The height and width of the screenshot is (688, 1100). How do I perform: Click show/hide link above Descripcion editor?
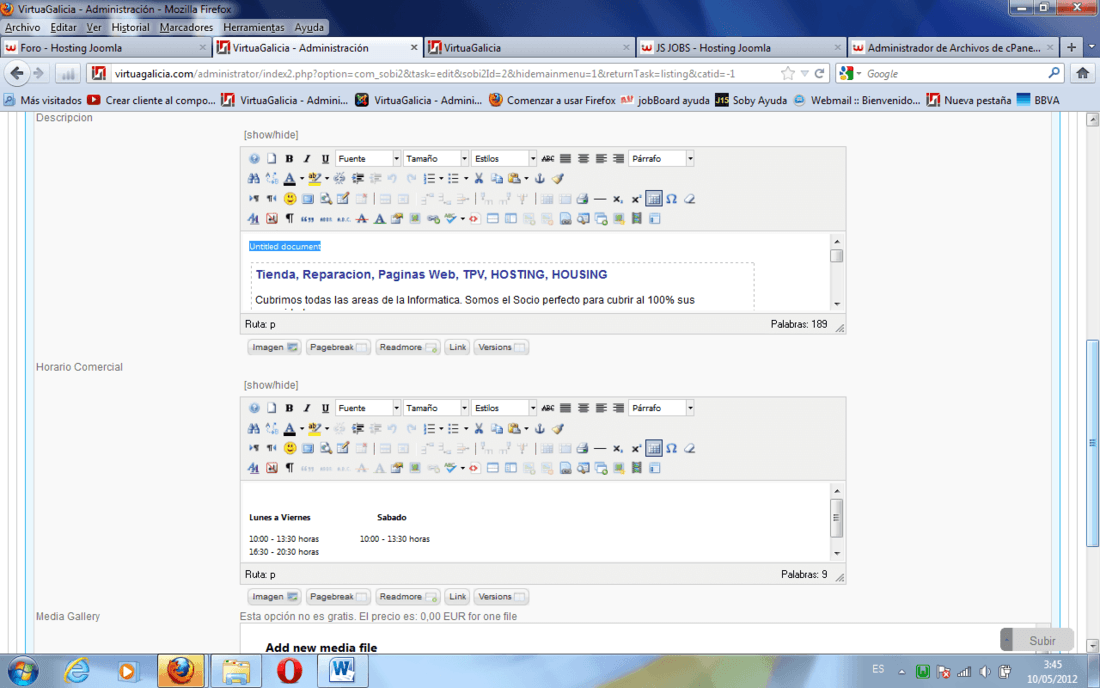[271, 135]
